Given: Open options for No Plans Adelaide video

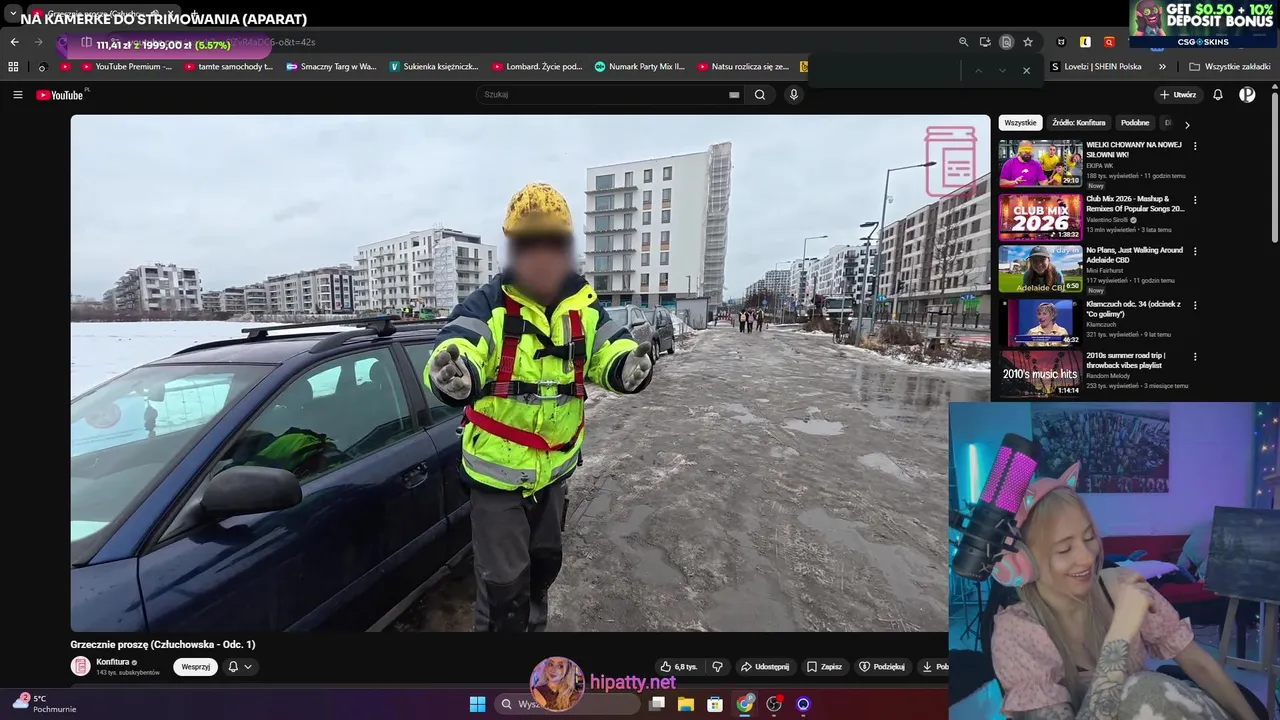Looking at the screenshot, I should [1194, 251].
